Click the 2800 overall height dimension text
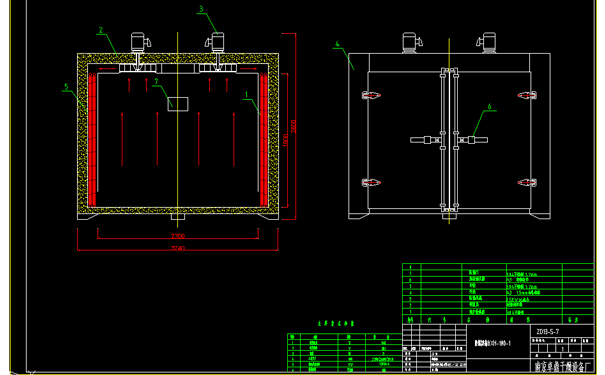 [x=293, y=127]
